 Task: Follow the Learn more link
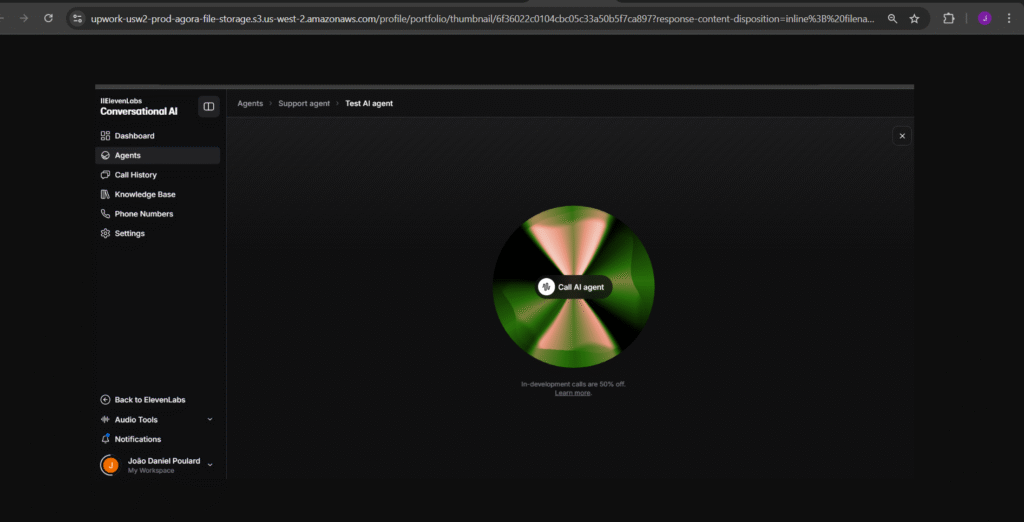(573, 393)
